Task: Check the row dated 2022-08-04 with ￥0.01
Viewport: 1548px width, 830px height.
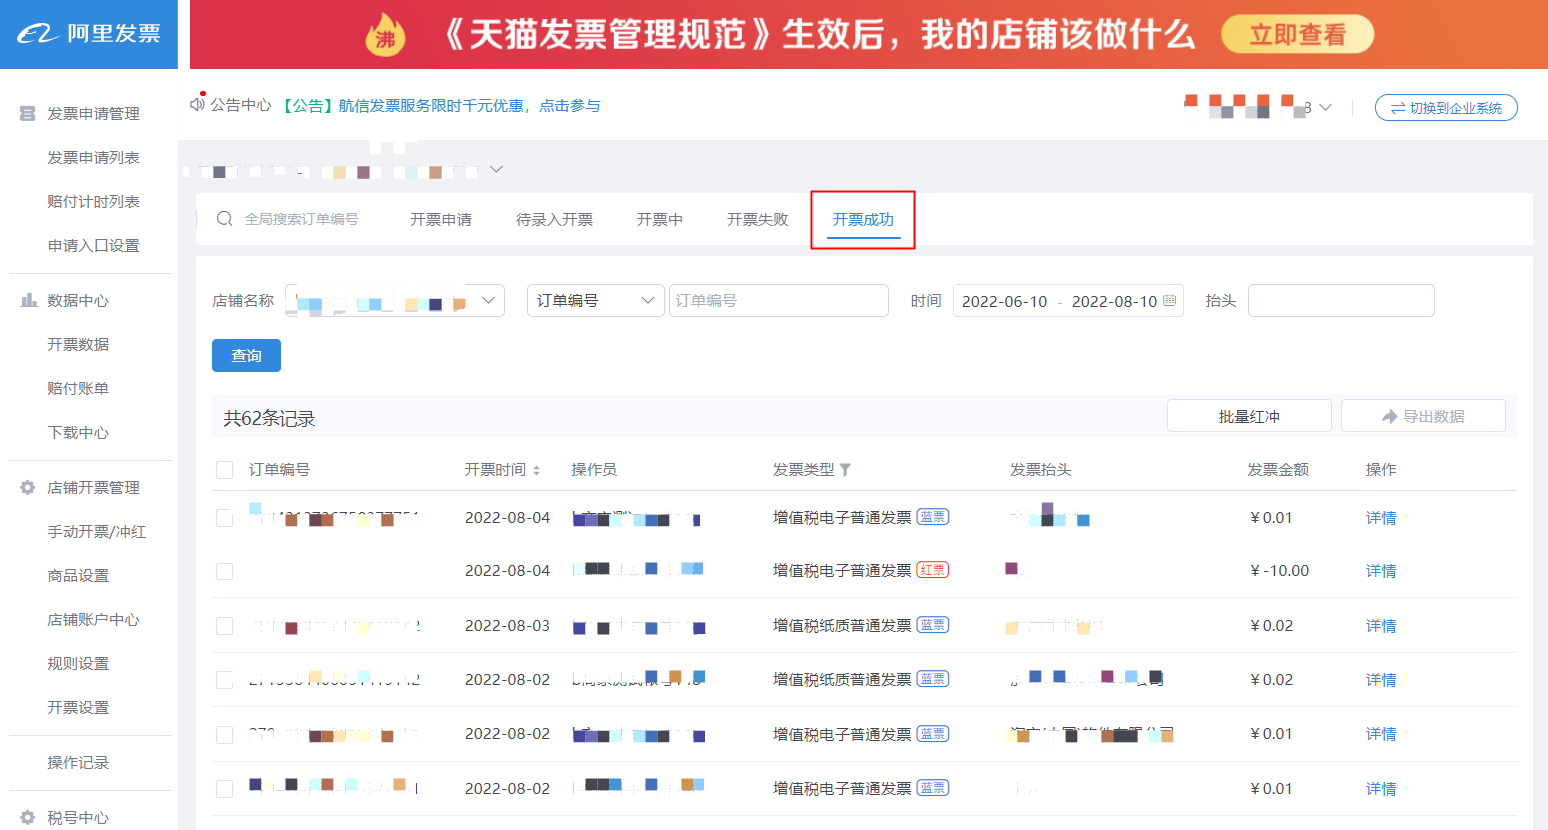Action: [x=225, y=518]
